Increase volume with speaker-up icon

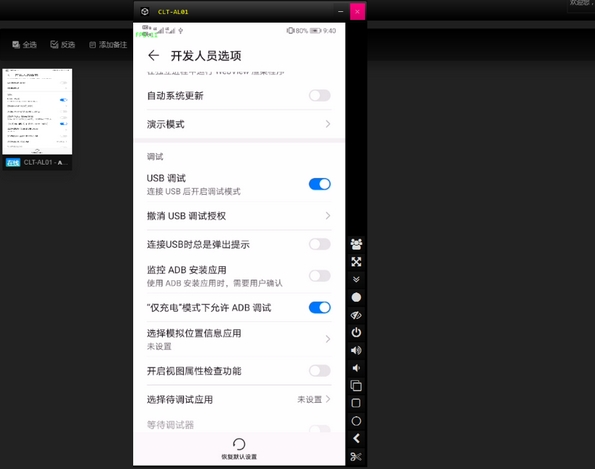(x=356, y=350)
